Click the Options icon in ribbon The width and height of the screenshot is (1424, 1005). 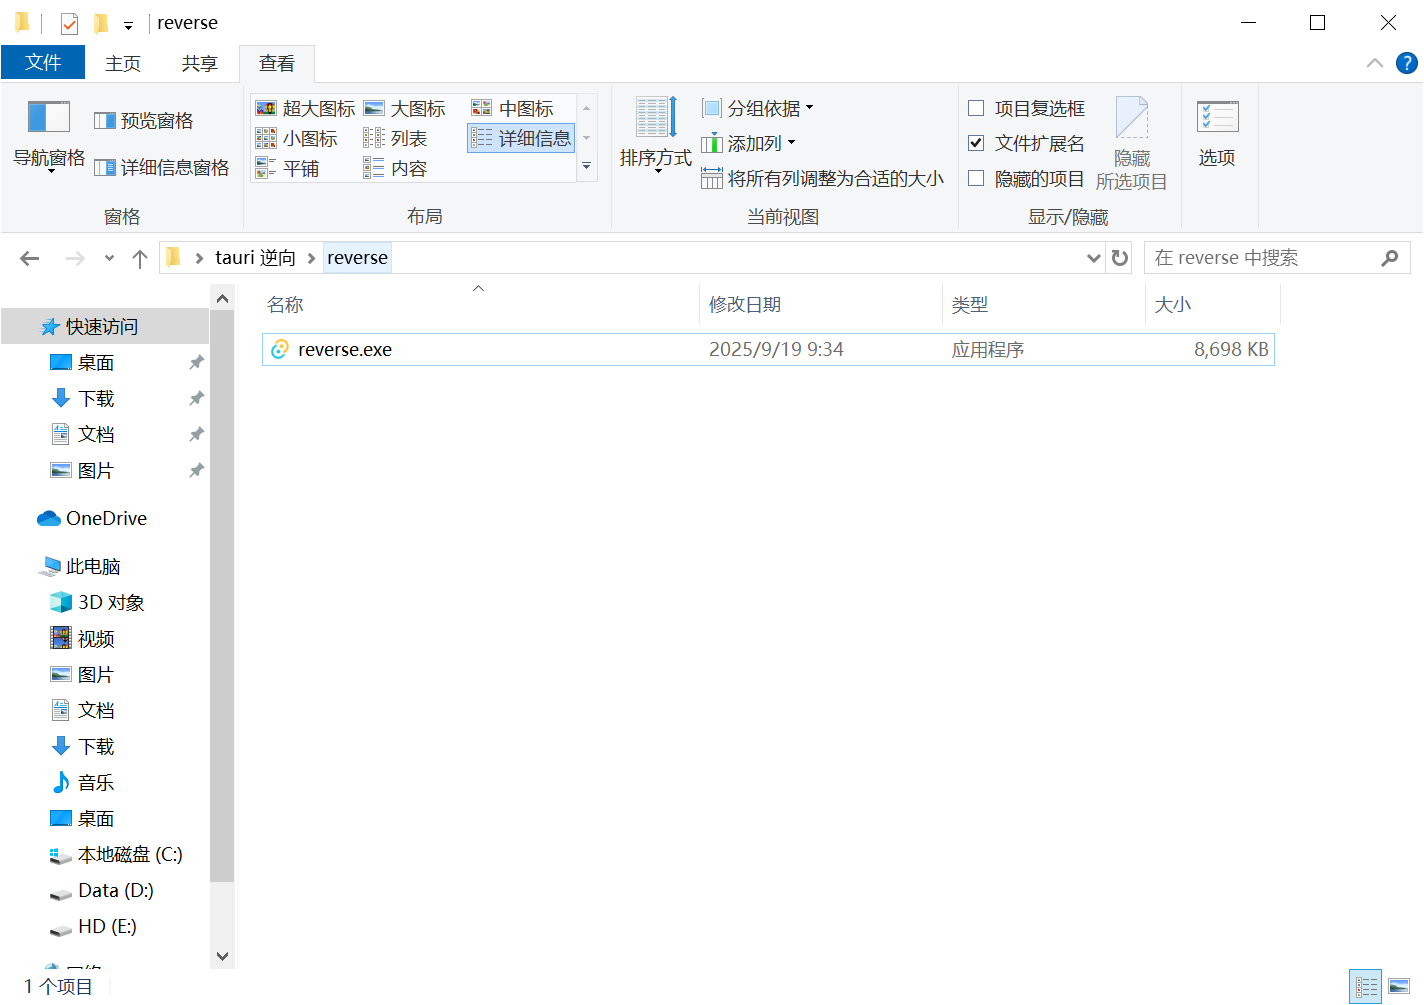click(1217, 131)
